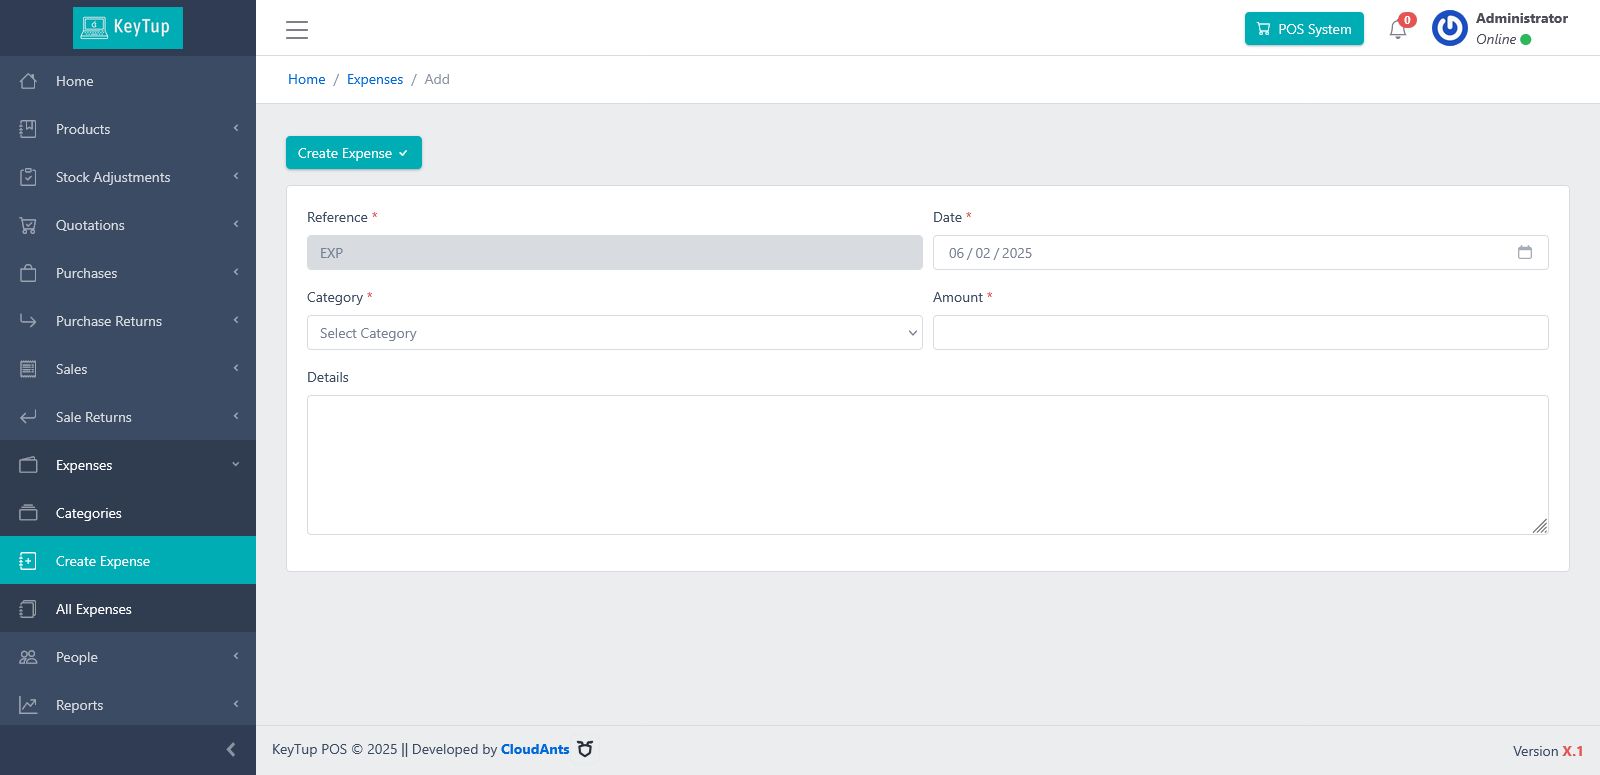Click the Categories icon in sidebar
This screenshot has height=775, width=1600.
(x=28, y=513)
